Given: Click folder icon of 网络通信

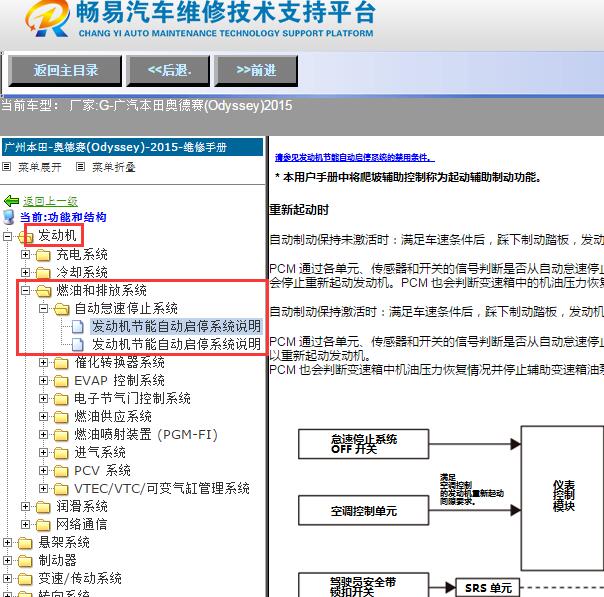Looking at the screenshot, I should pos(43,525).
